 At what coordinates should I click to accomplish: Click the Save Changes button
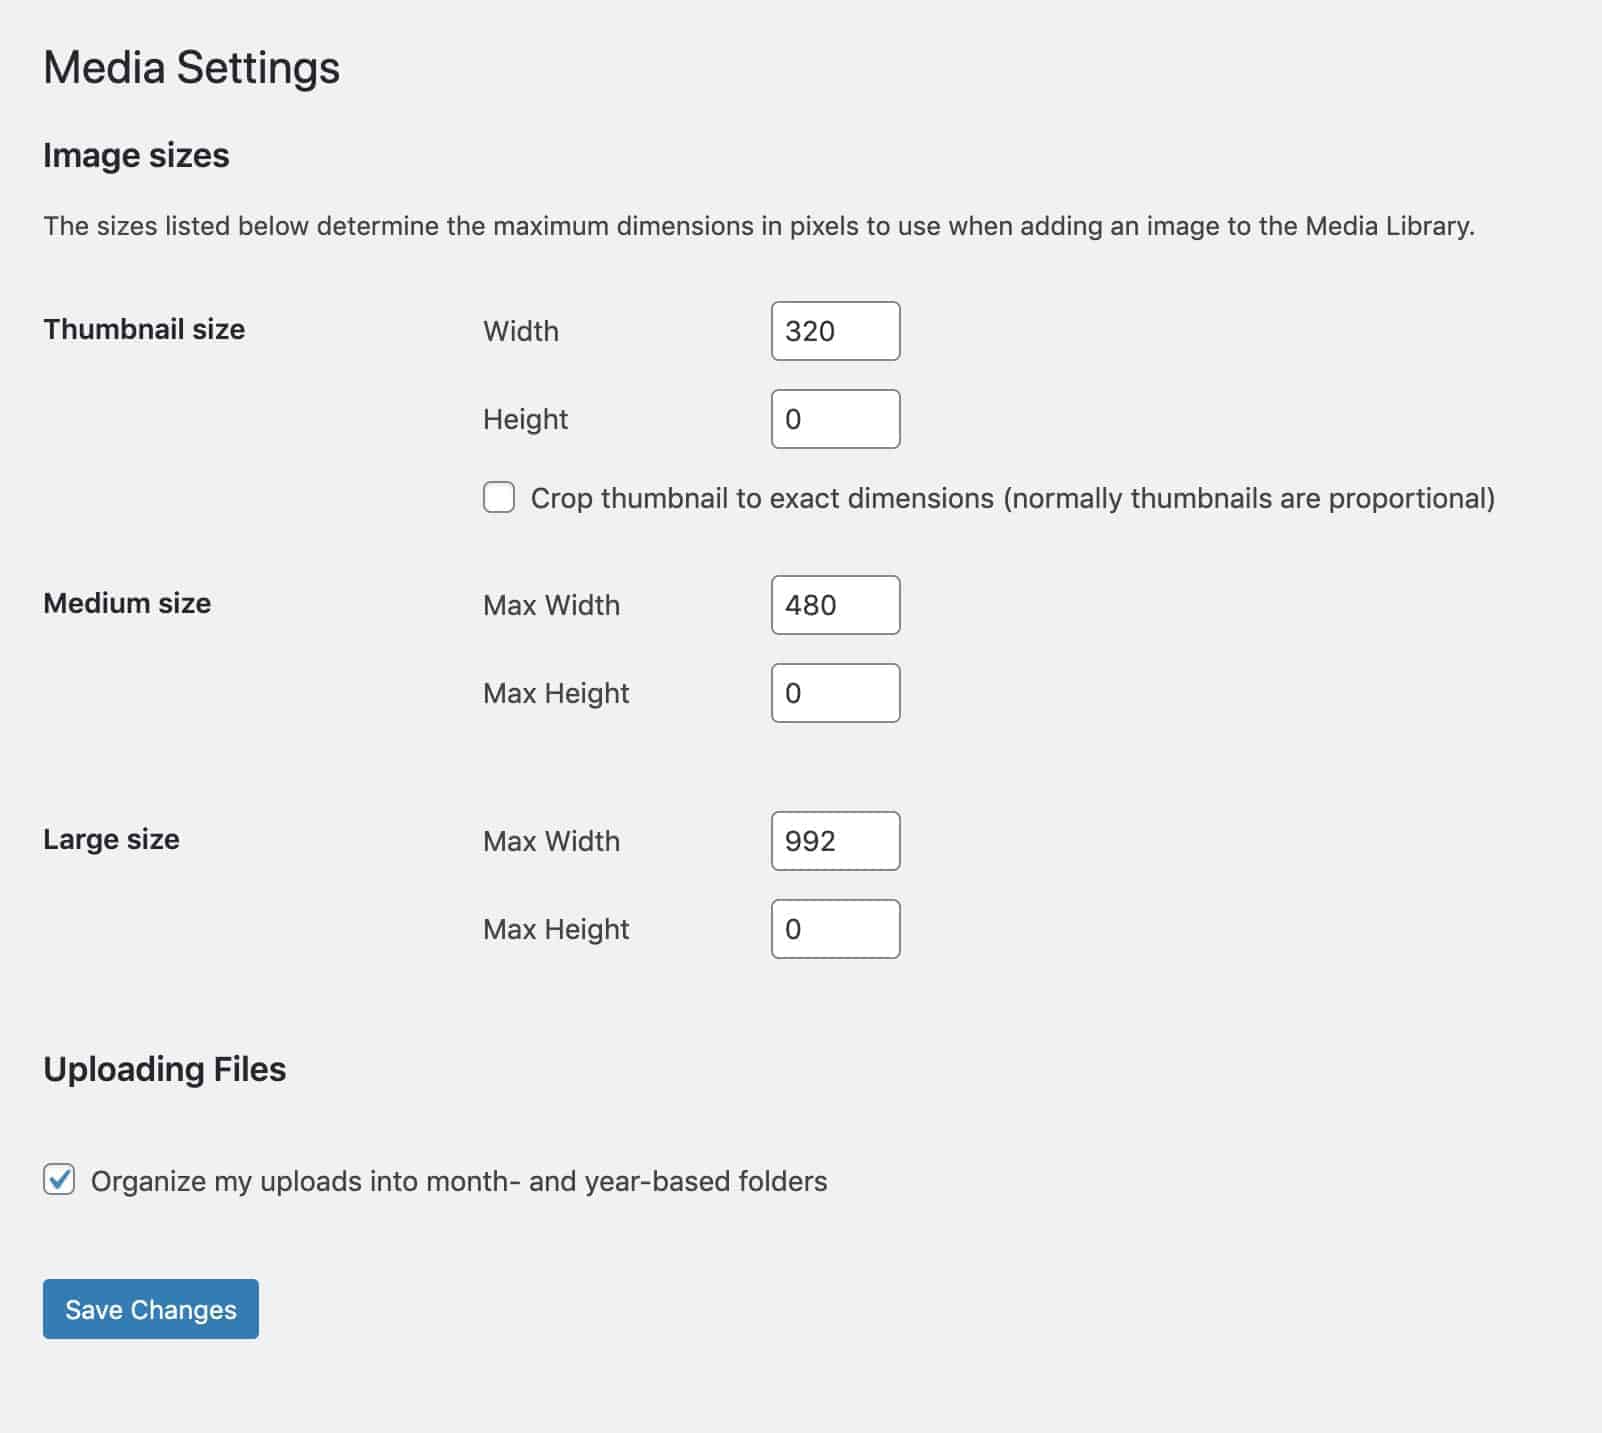click(149, 1308)
